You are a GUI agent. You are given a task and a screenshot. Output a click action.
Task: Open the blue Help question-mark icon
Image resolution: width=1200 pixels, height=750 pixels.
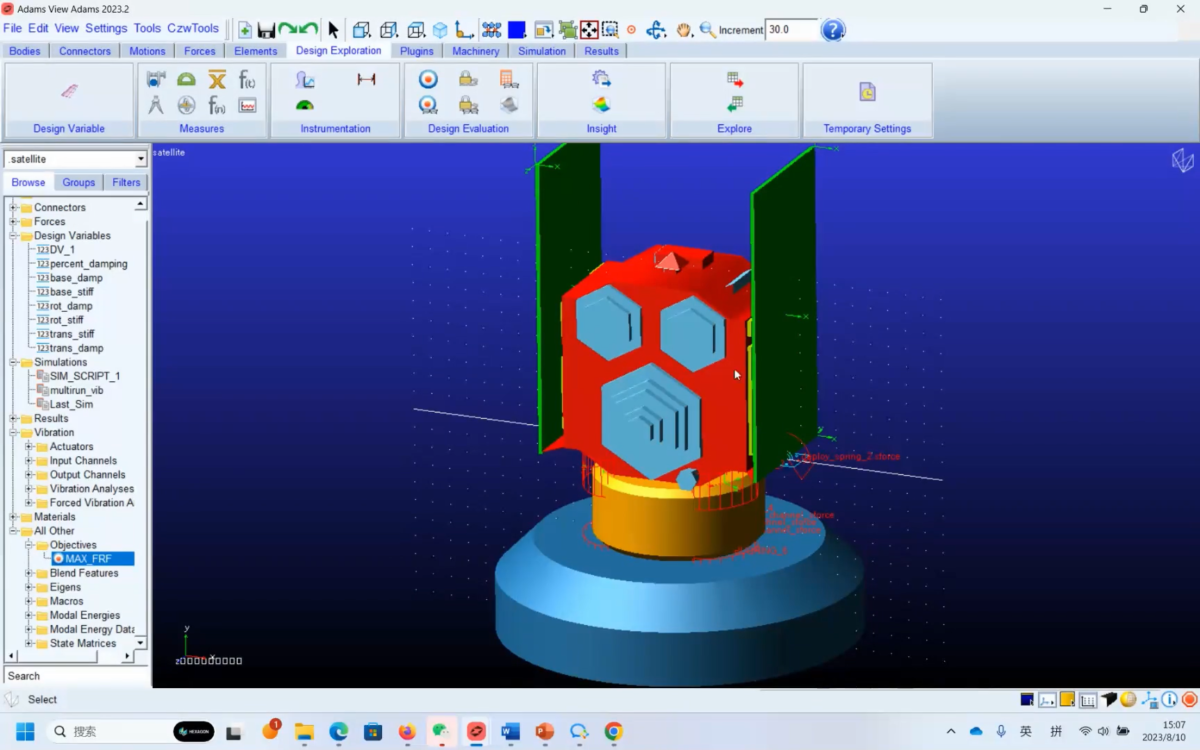(833, 30)
